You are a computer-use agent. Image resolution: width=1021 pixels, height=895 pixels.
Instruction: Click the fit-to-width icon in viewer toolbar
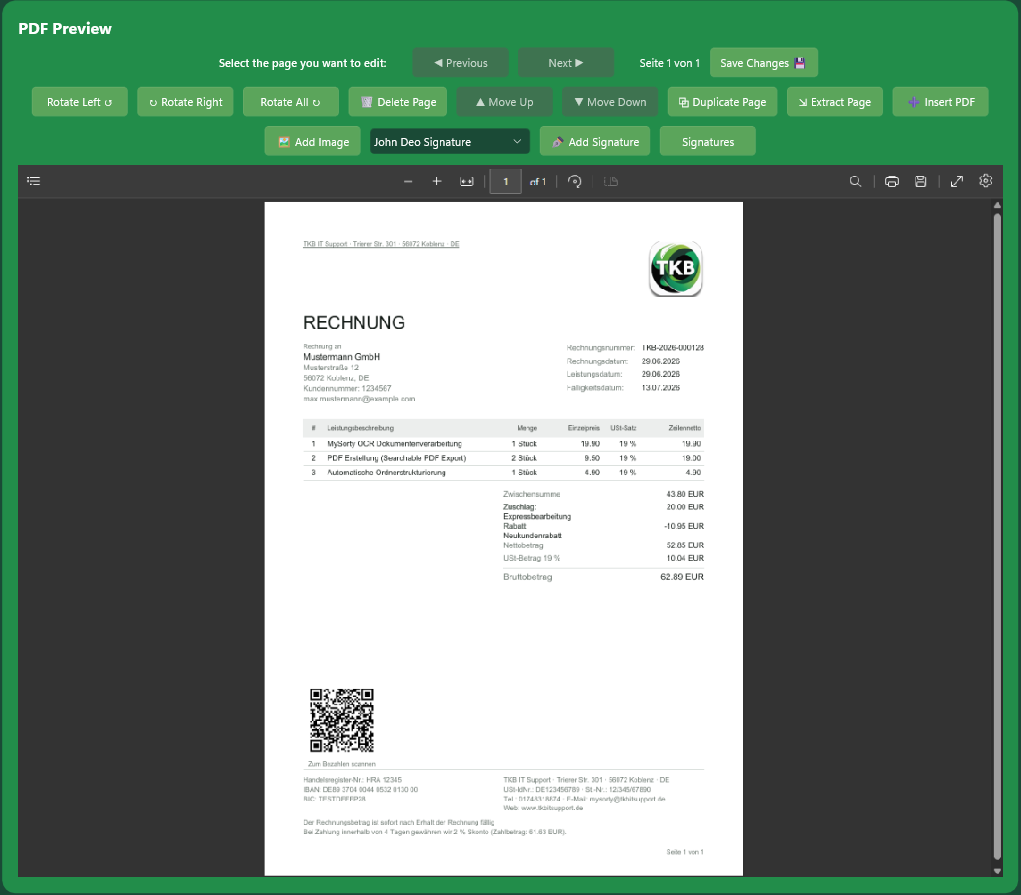pos(467,182)
